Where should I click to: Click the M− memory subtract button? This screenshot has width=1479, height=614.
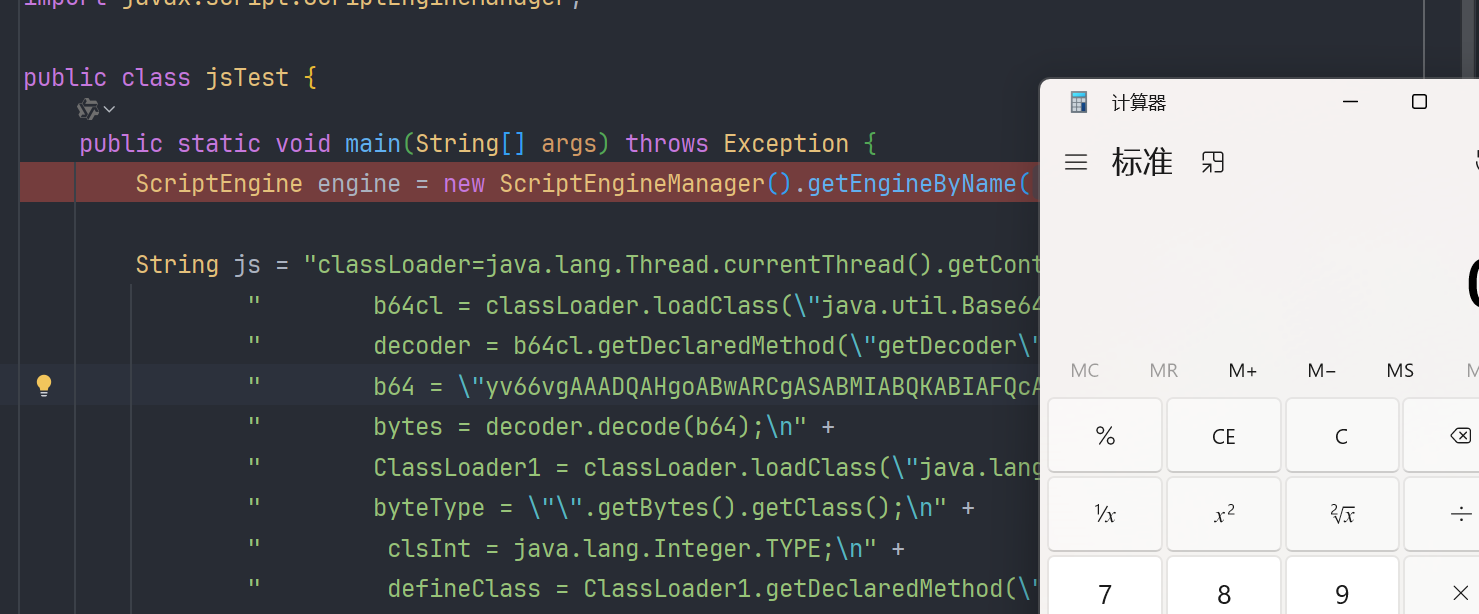1322,371
